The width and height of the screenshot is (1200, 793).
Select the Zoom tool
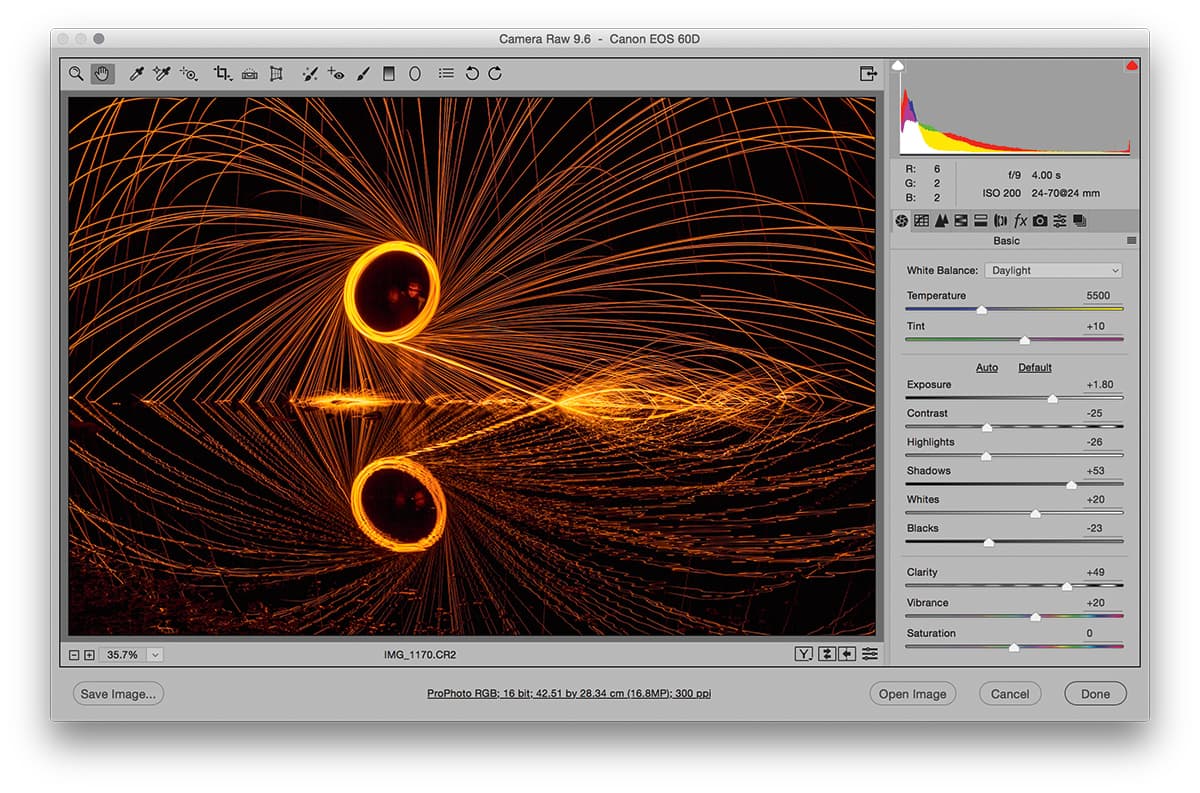[x=76, y=74]
